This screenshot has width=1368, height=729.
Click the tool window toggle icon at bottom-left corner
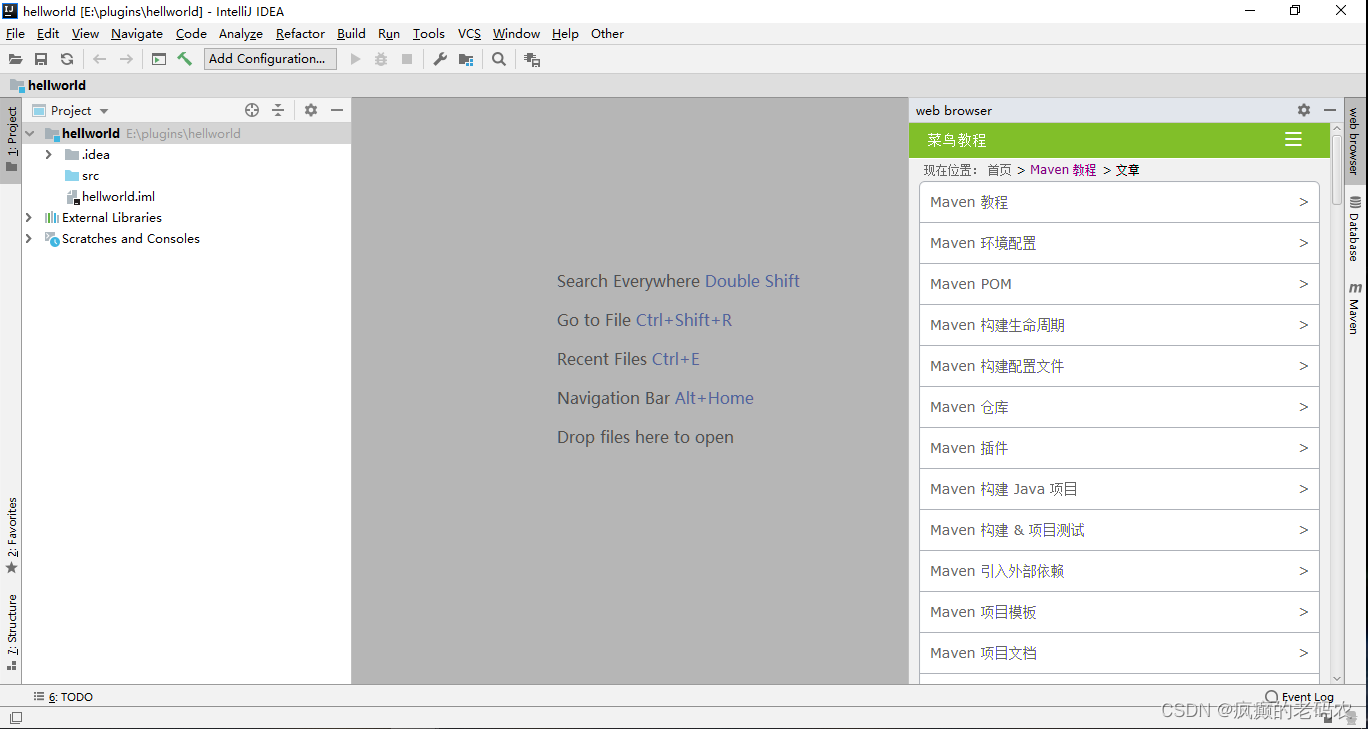tap(15, 717)
